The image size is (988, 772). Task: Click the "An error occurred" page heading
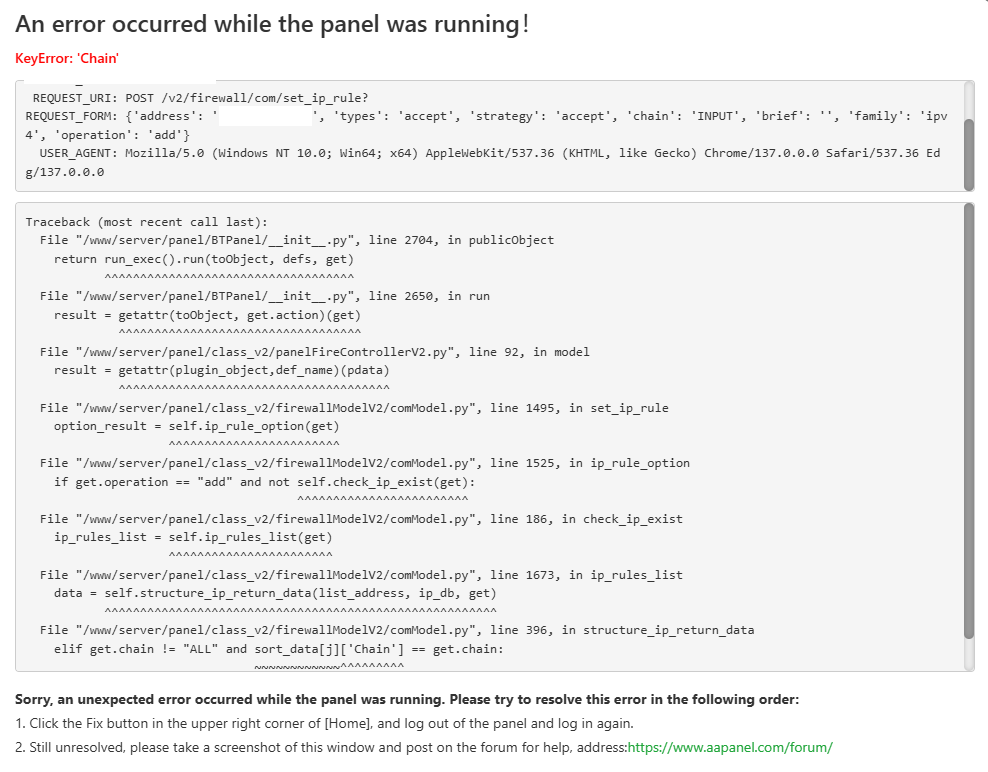272,24
